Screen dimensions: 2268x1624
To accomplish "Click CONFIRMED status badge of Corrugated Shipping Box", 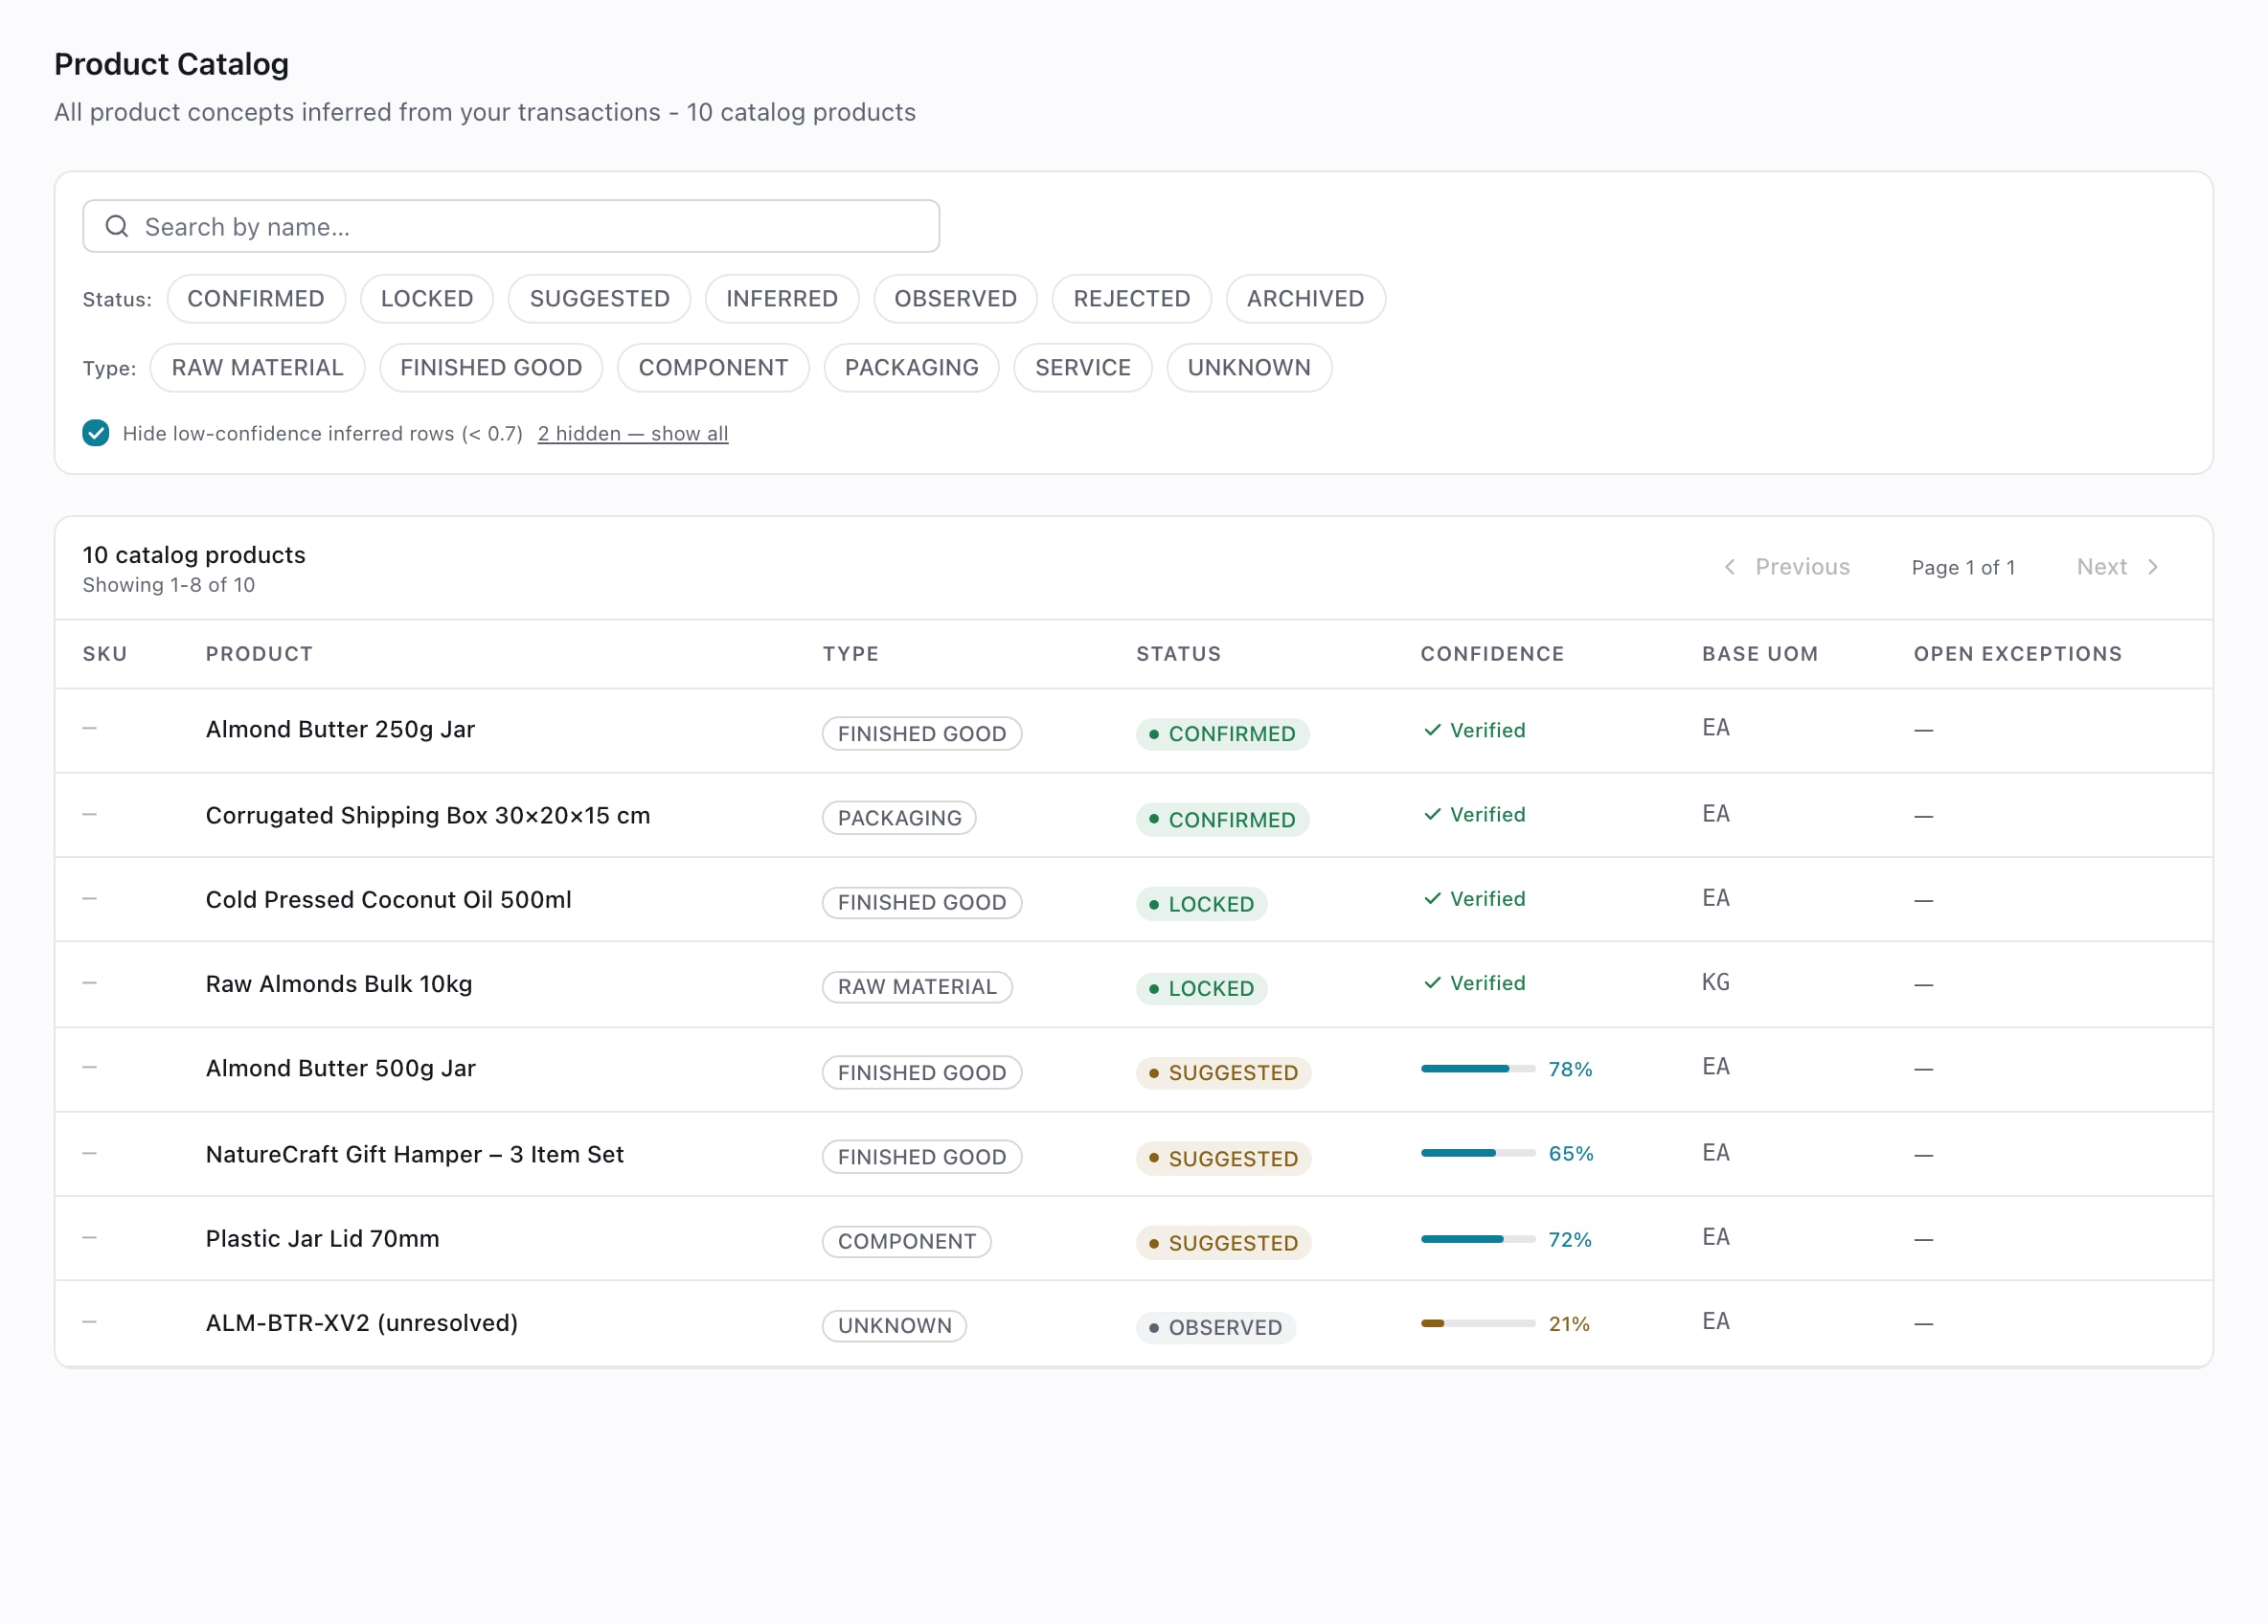I will coord(1222,819).
